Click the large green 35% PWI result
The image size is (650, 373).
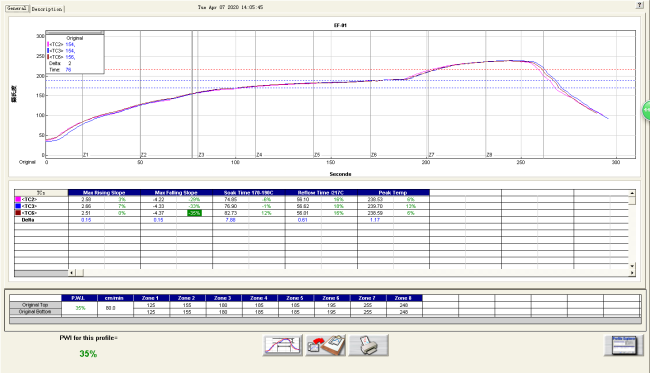(88, 354)
